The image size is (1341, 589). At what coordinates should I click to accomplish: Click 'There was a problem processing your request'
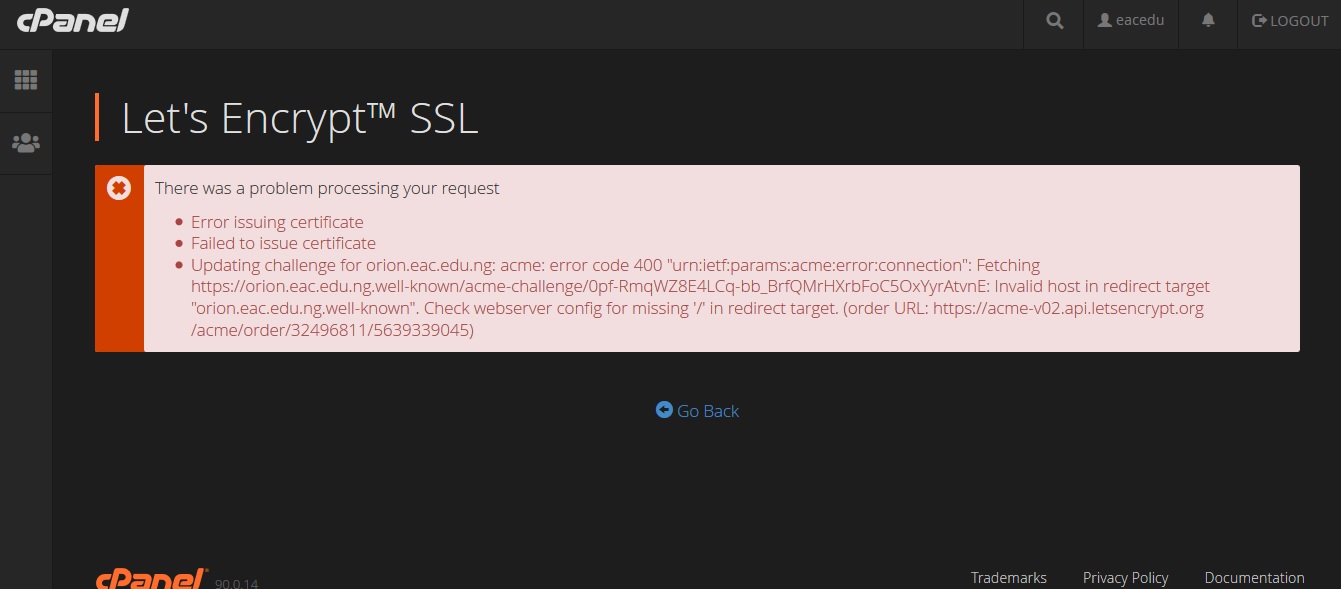point(327,188)
